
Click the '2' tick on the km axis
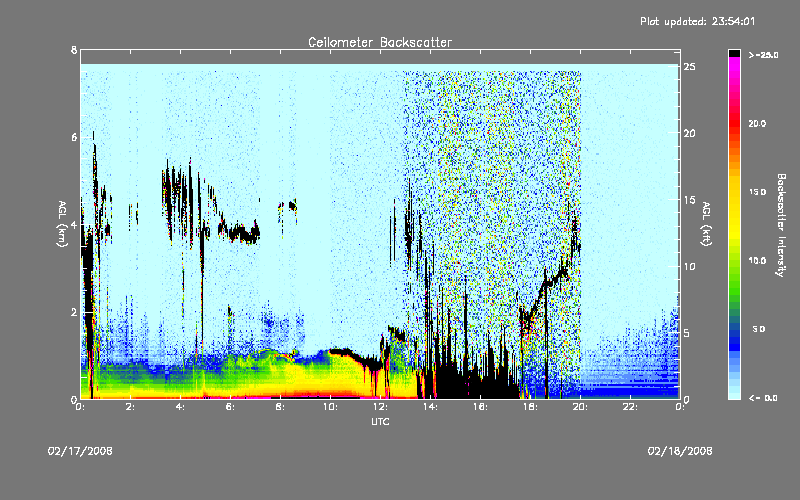pyautogui.click(x=74, y=312)
